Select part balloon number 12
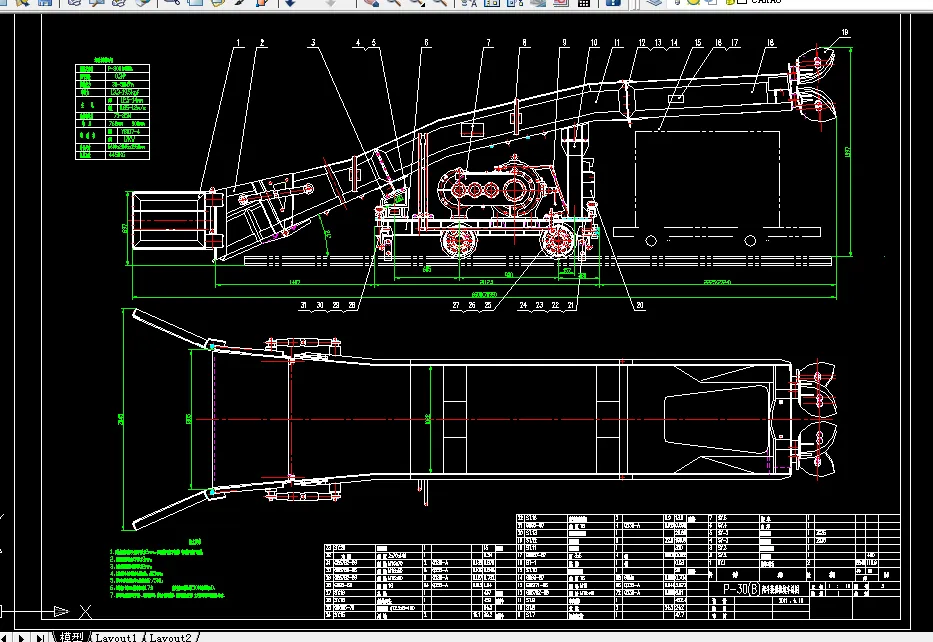 pos(642,42)
